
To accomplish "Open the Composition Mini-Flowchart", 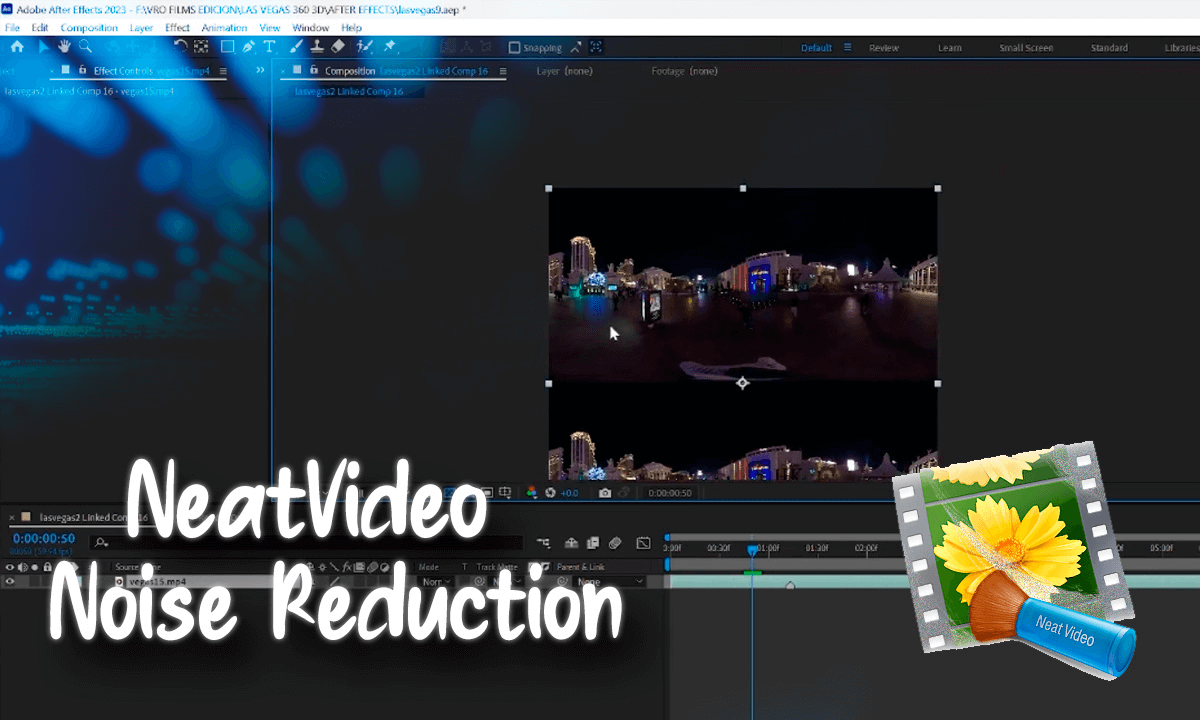I will [504, 492].
